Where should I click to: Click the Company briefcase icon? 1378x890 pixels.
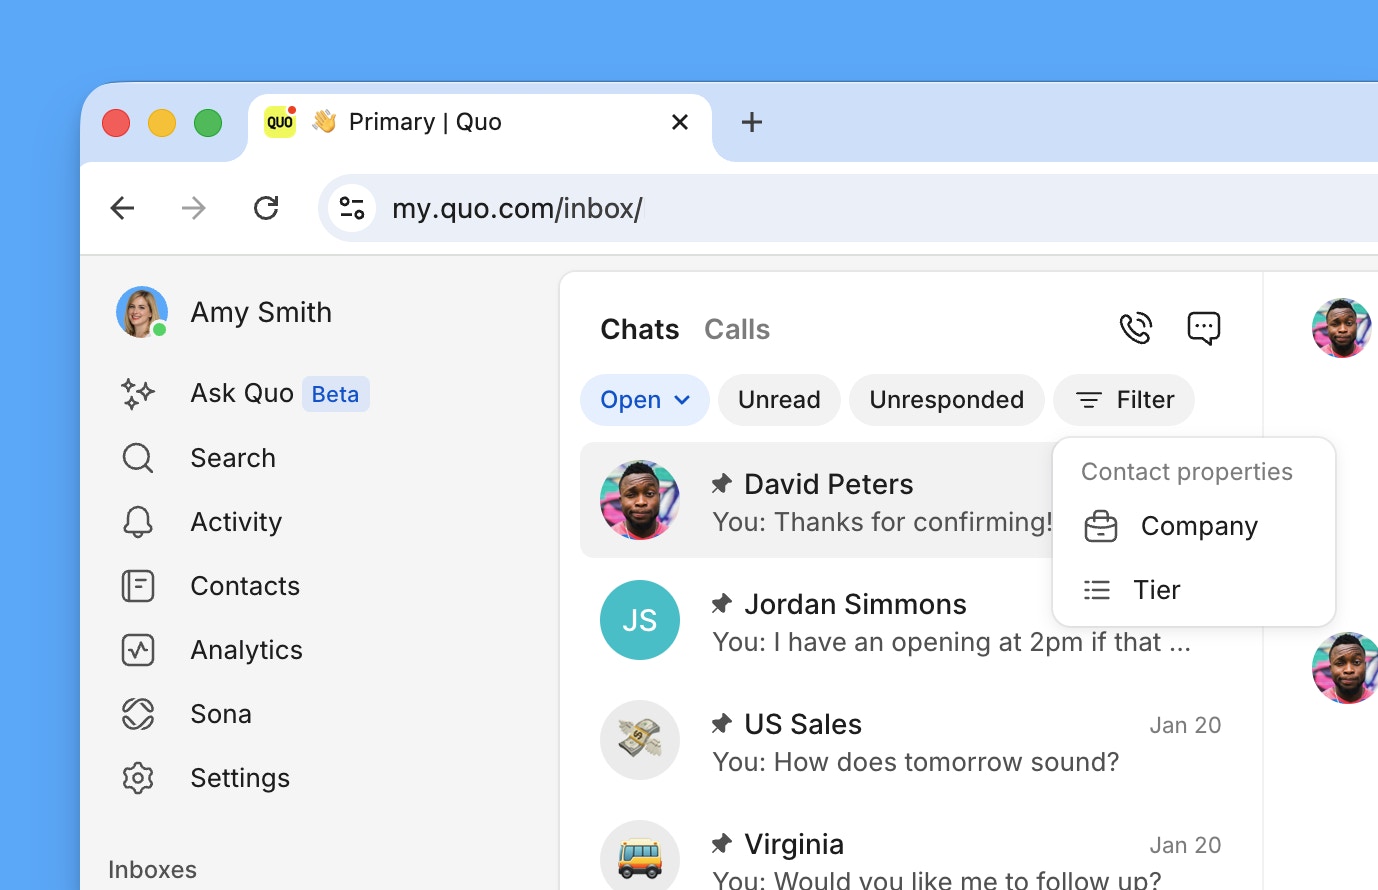pyautogui.click(x=1101, y=526)
